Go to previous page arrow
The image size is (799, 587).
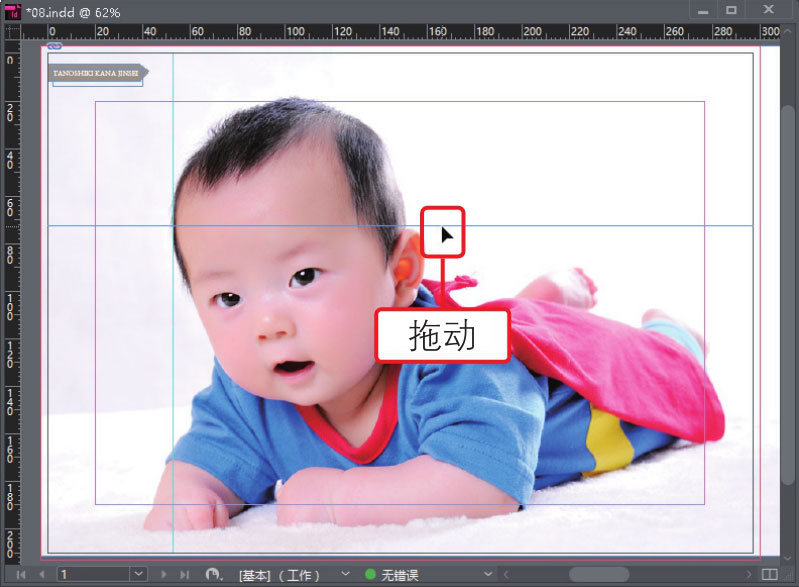(42, 575)
